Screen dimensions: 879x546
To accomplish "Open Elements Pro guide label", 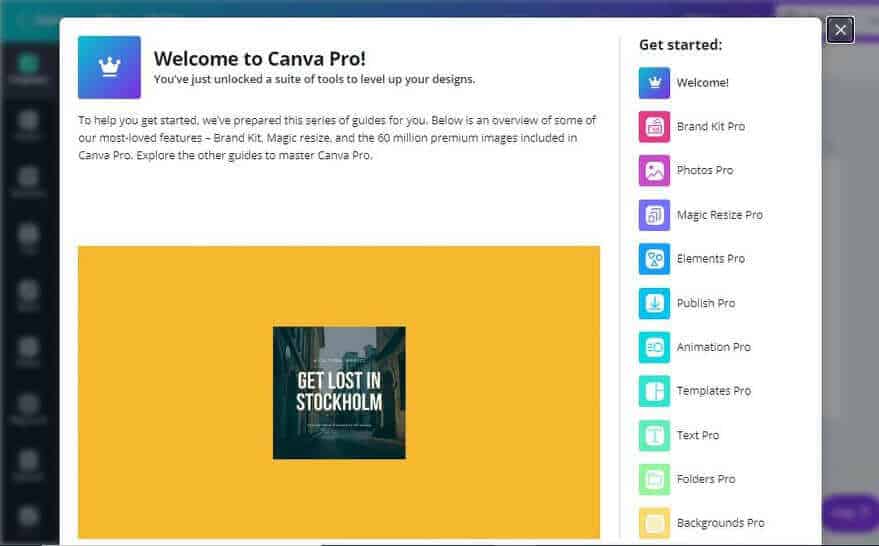I will coord(711,259).
